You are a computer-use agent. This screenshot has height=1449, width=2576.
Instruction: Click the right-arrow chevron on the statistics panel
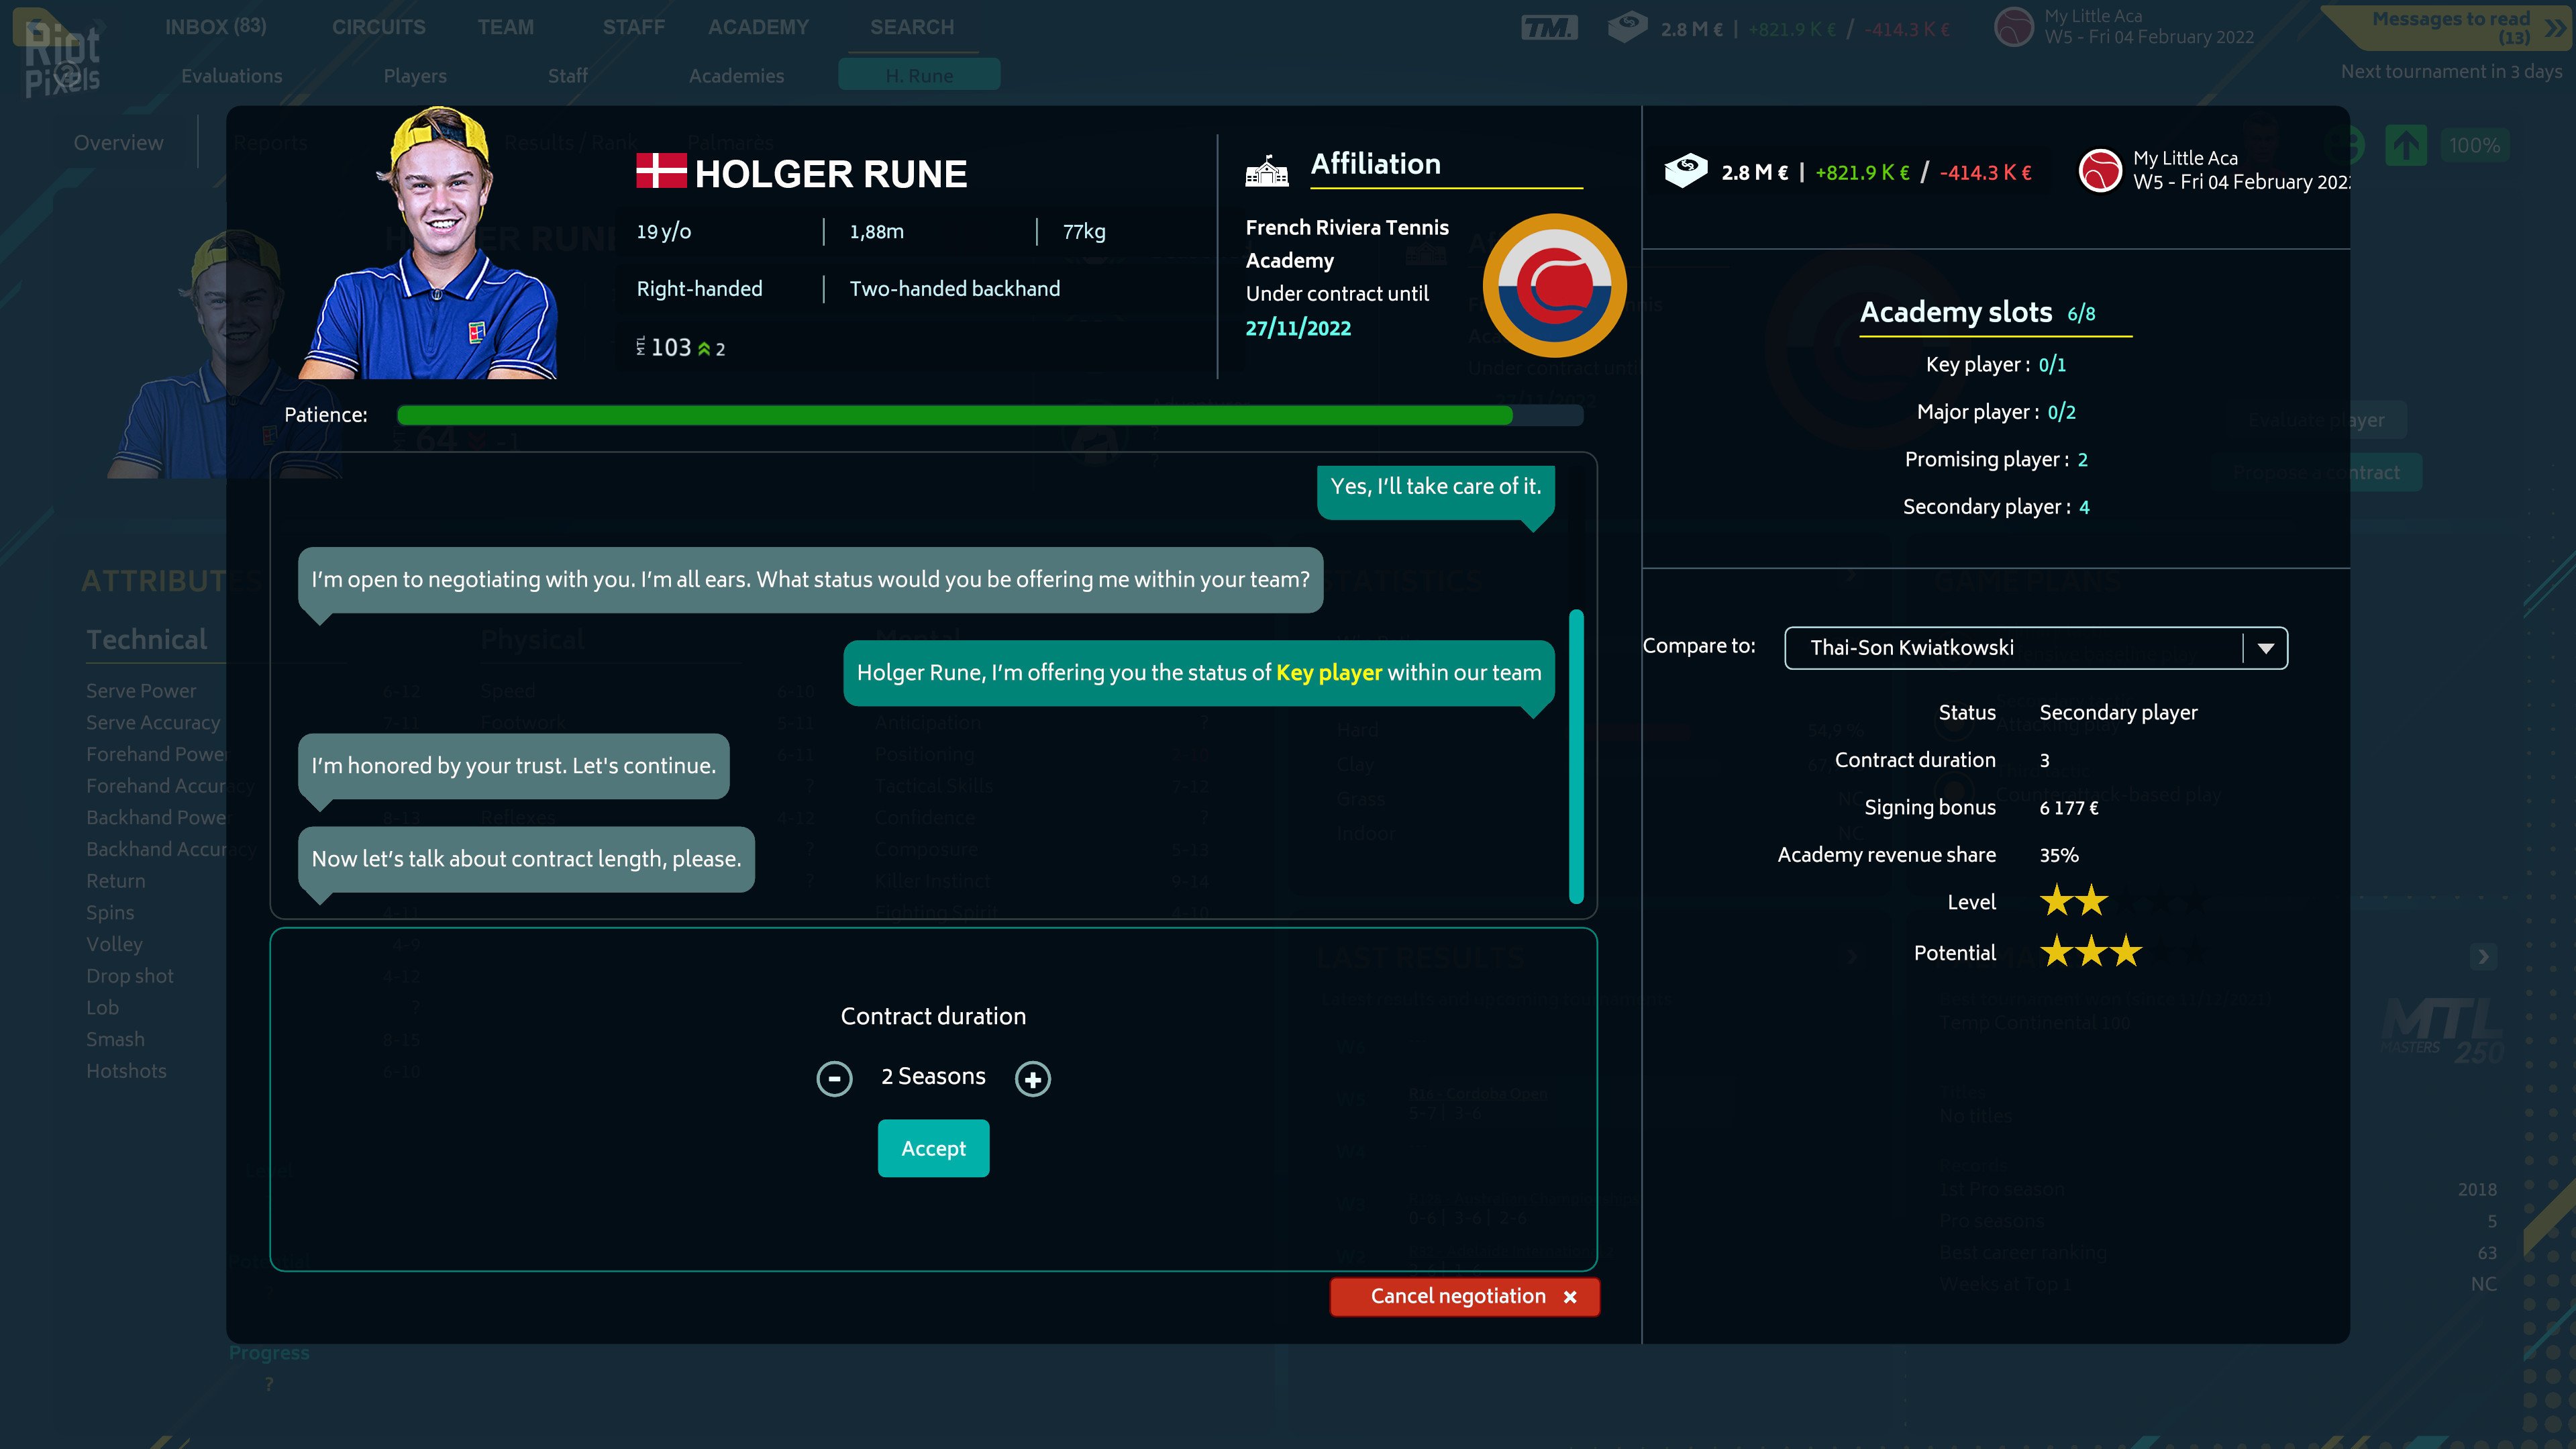[x=2484, y=957]
